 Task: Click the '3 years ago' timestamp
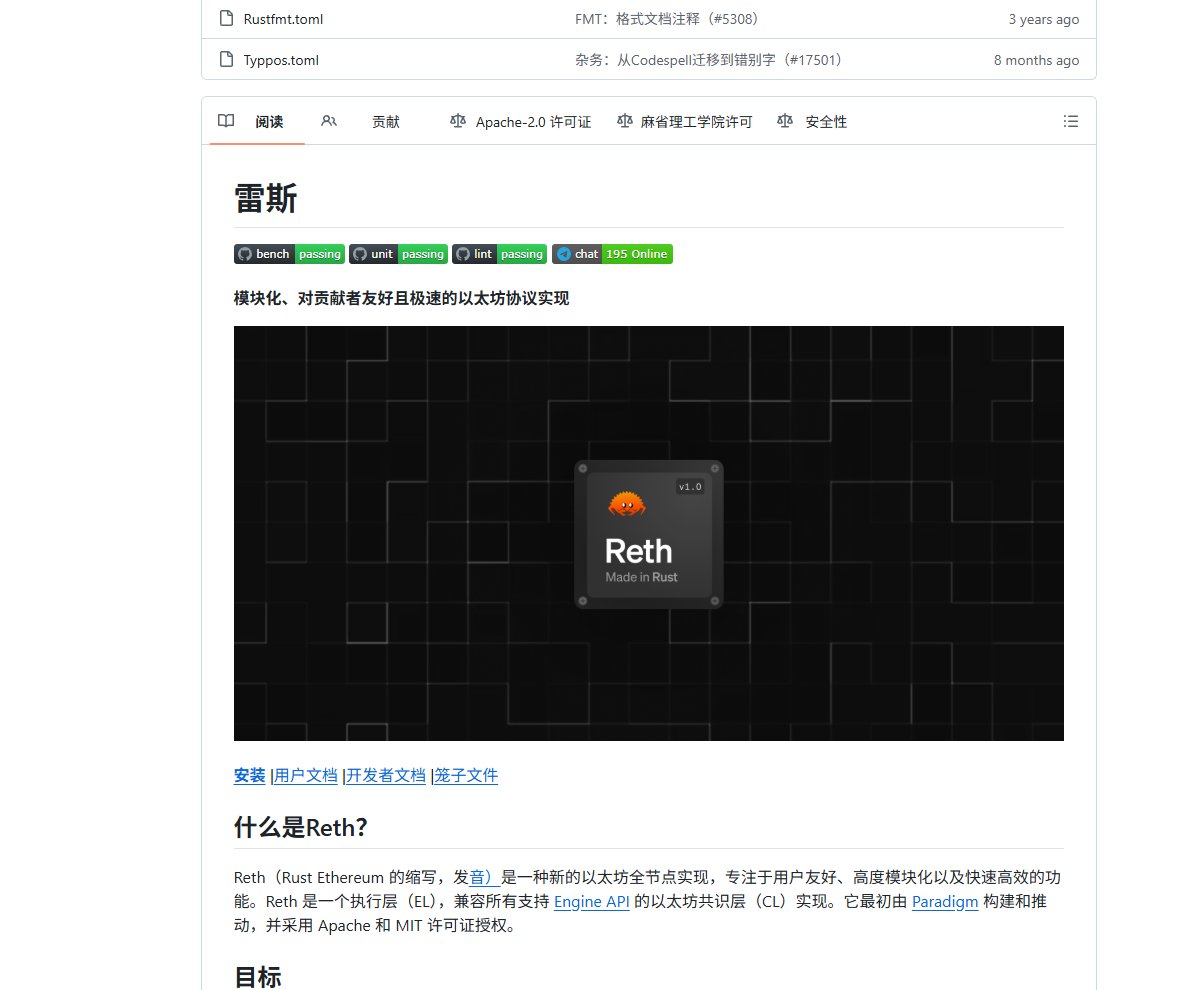pos(1043,19)
